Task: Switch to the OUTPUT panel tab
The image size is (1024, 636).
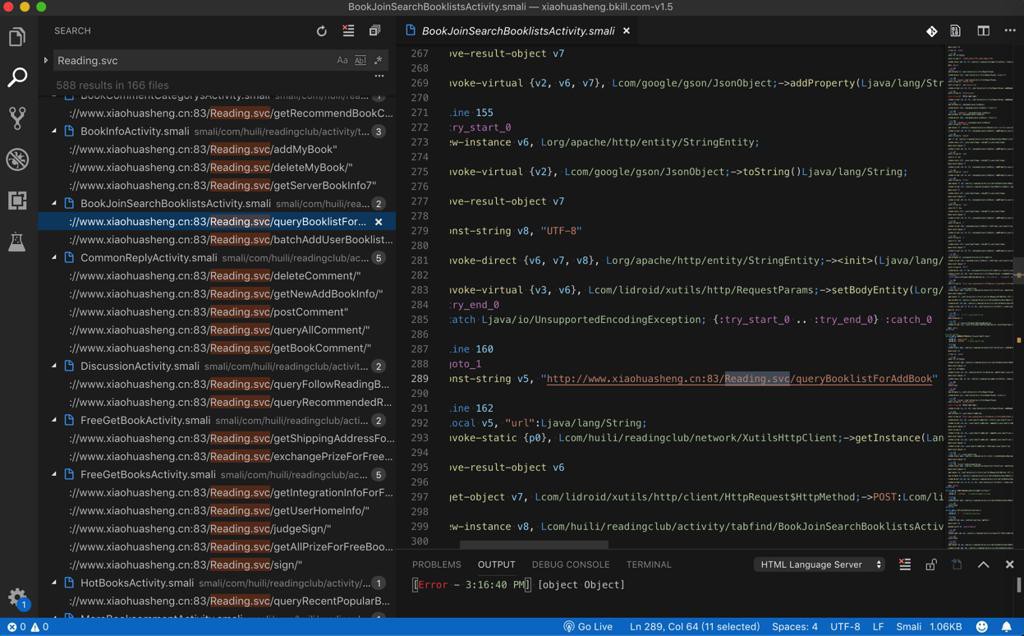Action: pyautogui.click(x=496, y=564)
